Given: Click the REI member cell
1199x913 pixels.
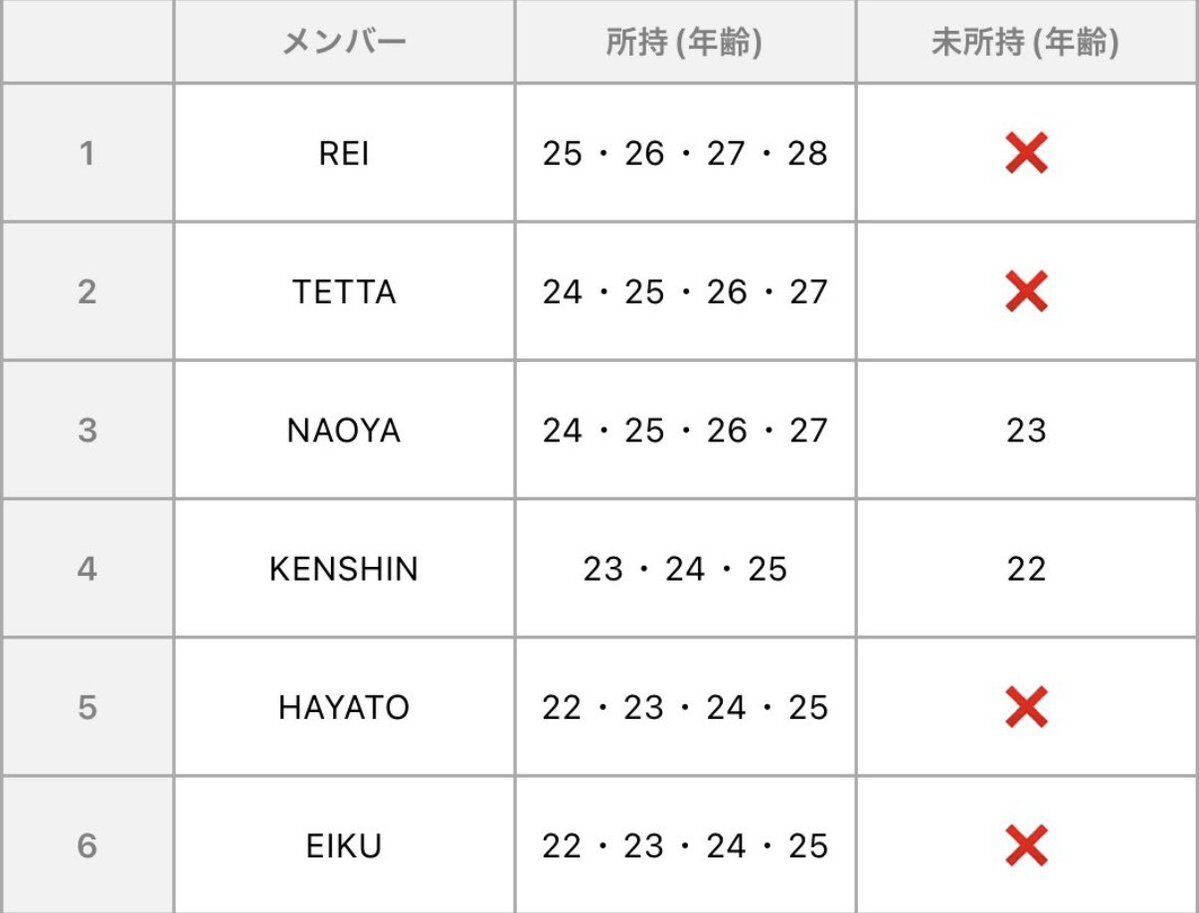Looking at the screenshot, I should click(x=343, y=154).
